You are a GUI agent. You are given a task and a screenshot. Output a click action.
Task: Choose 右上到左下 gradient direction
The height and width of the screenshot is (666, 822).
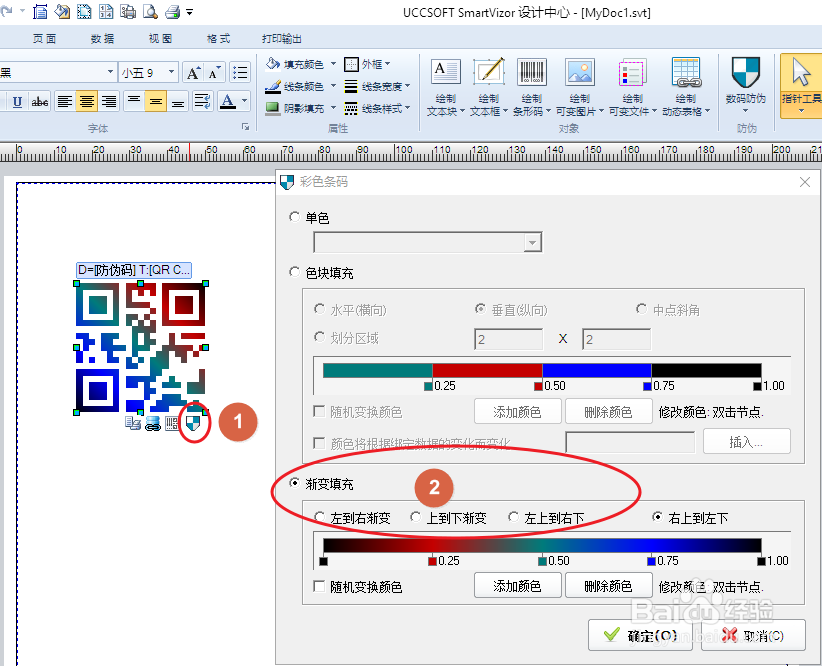[x=657, y=518]
